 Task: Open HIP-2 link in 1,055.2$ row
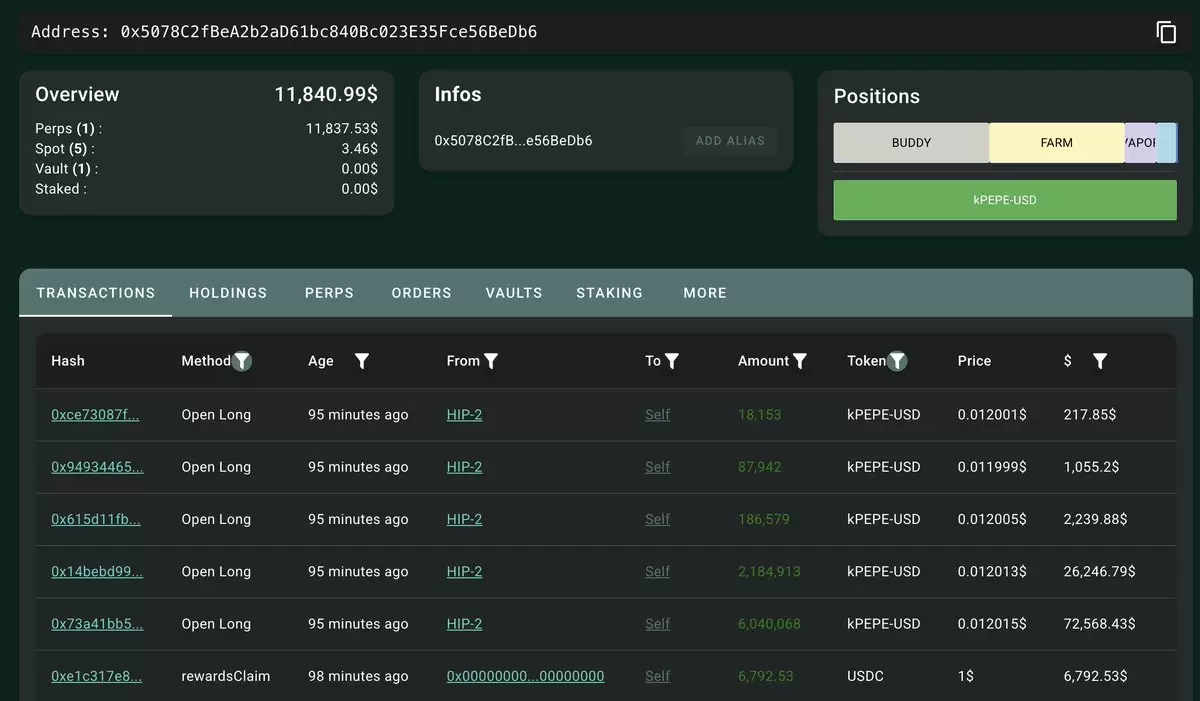(x=464, y=467)
